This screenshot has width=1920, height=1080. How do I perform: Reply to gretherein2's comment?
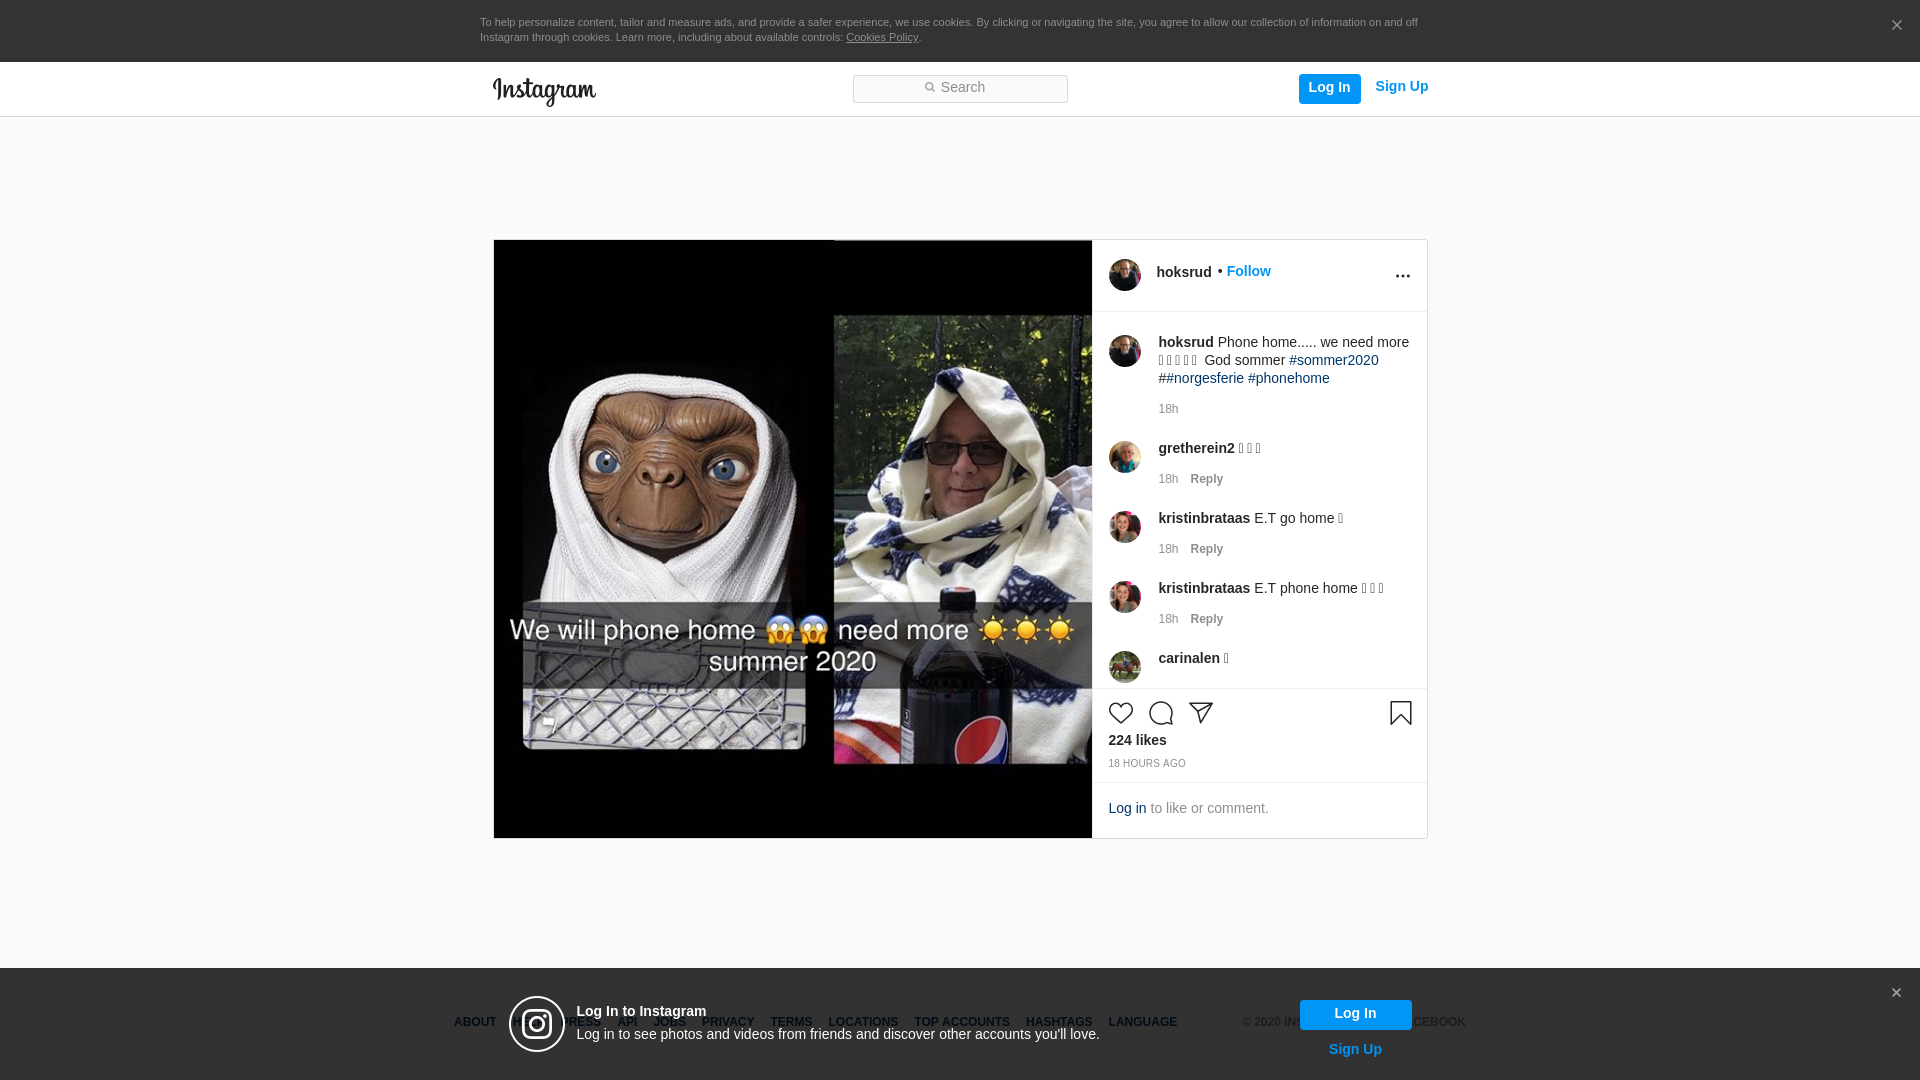(x=1206, y=479)
